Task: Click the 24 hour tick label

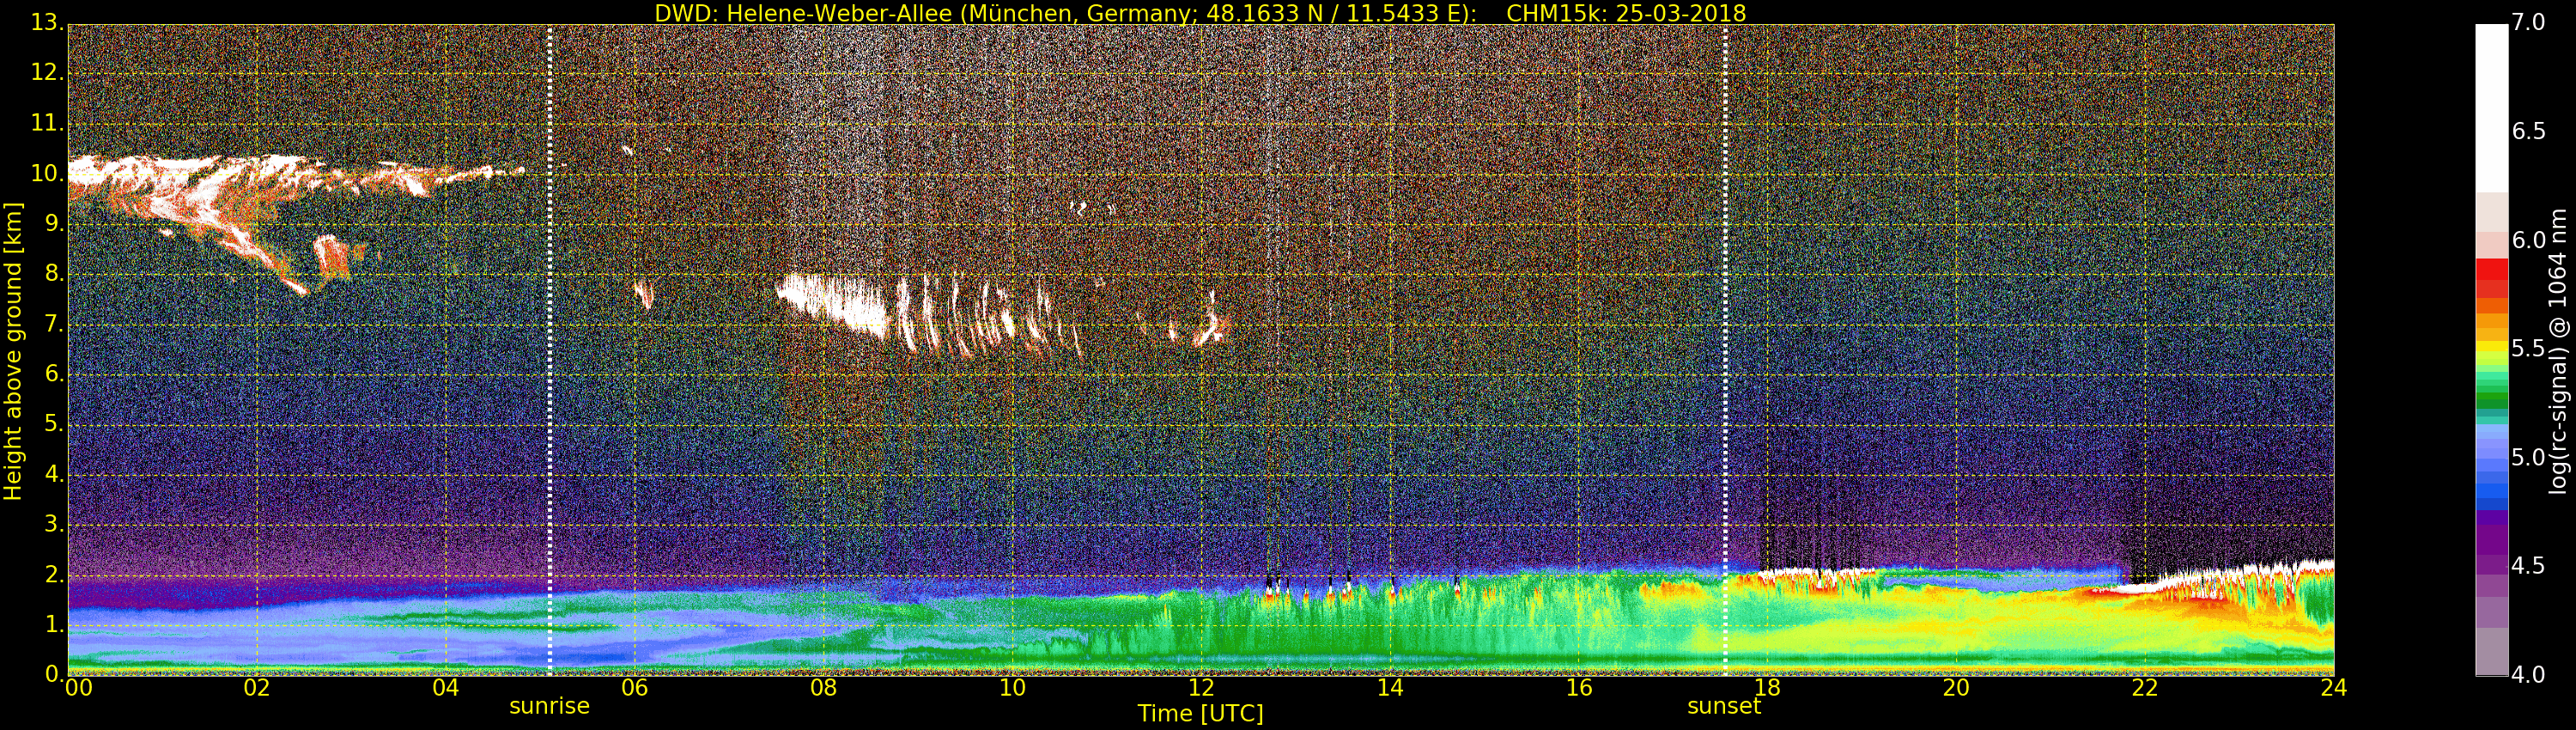Action: (x=2333, y=688)
